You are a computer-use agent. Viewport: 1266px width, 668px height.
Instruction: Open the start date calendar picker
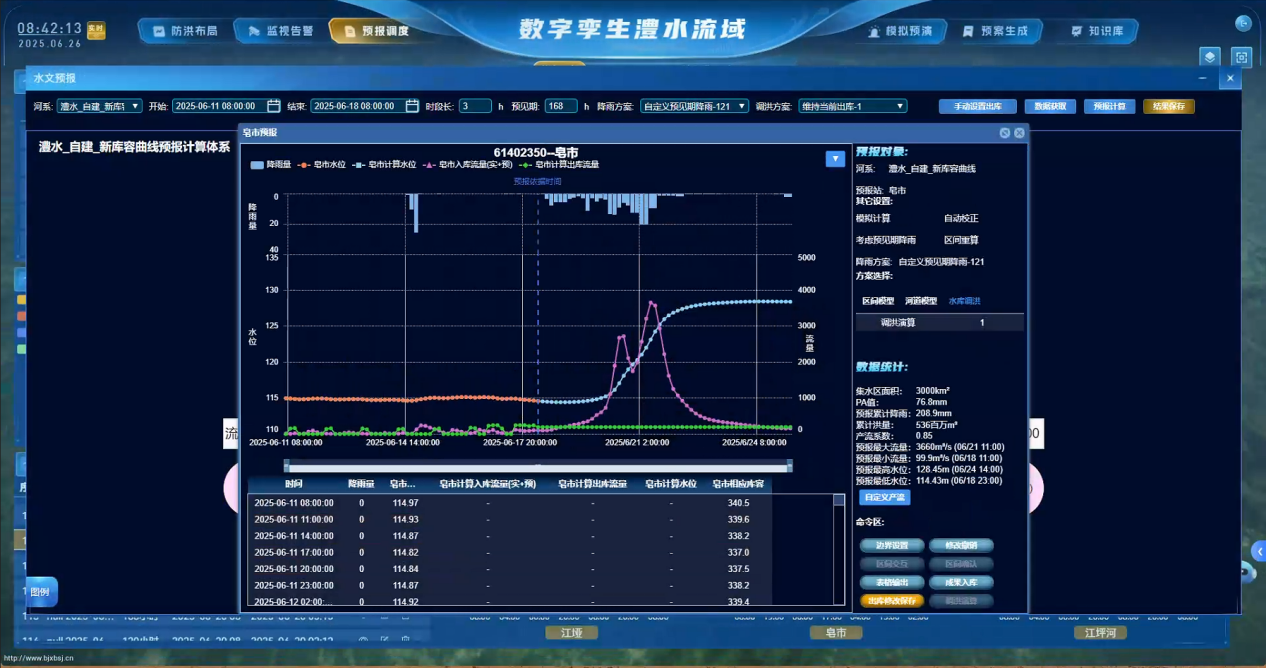[273, 106]
